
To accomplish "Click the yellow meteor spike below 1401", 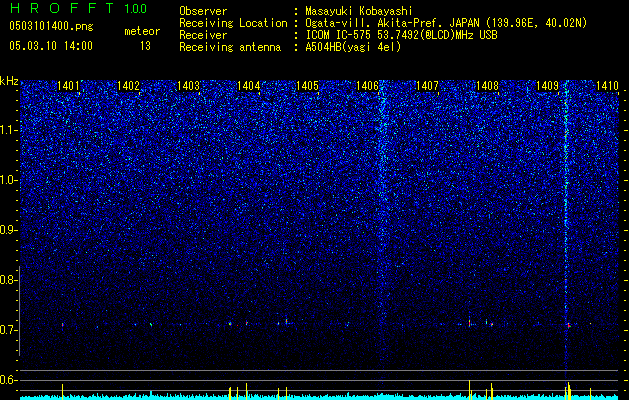I will click(x=63, y=392).
